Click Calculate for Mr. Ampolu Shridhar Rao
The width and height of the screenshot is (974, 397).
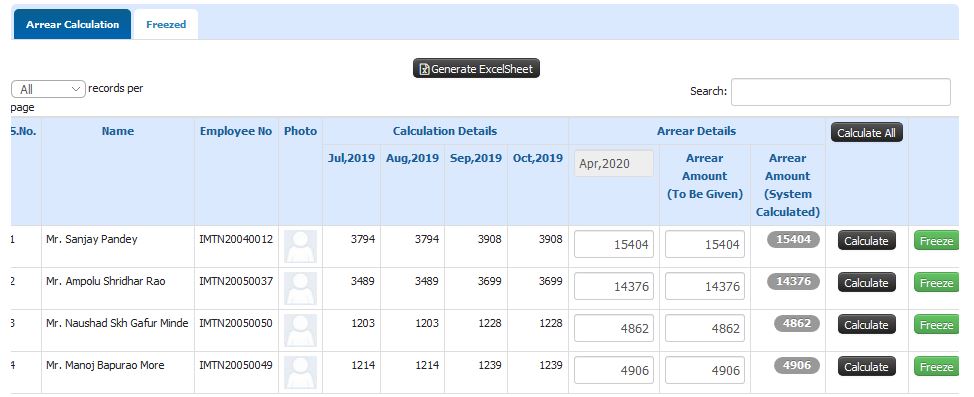coord(867,282)
